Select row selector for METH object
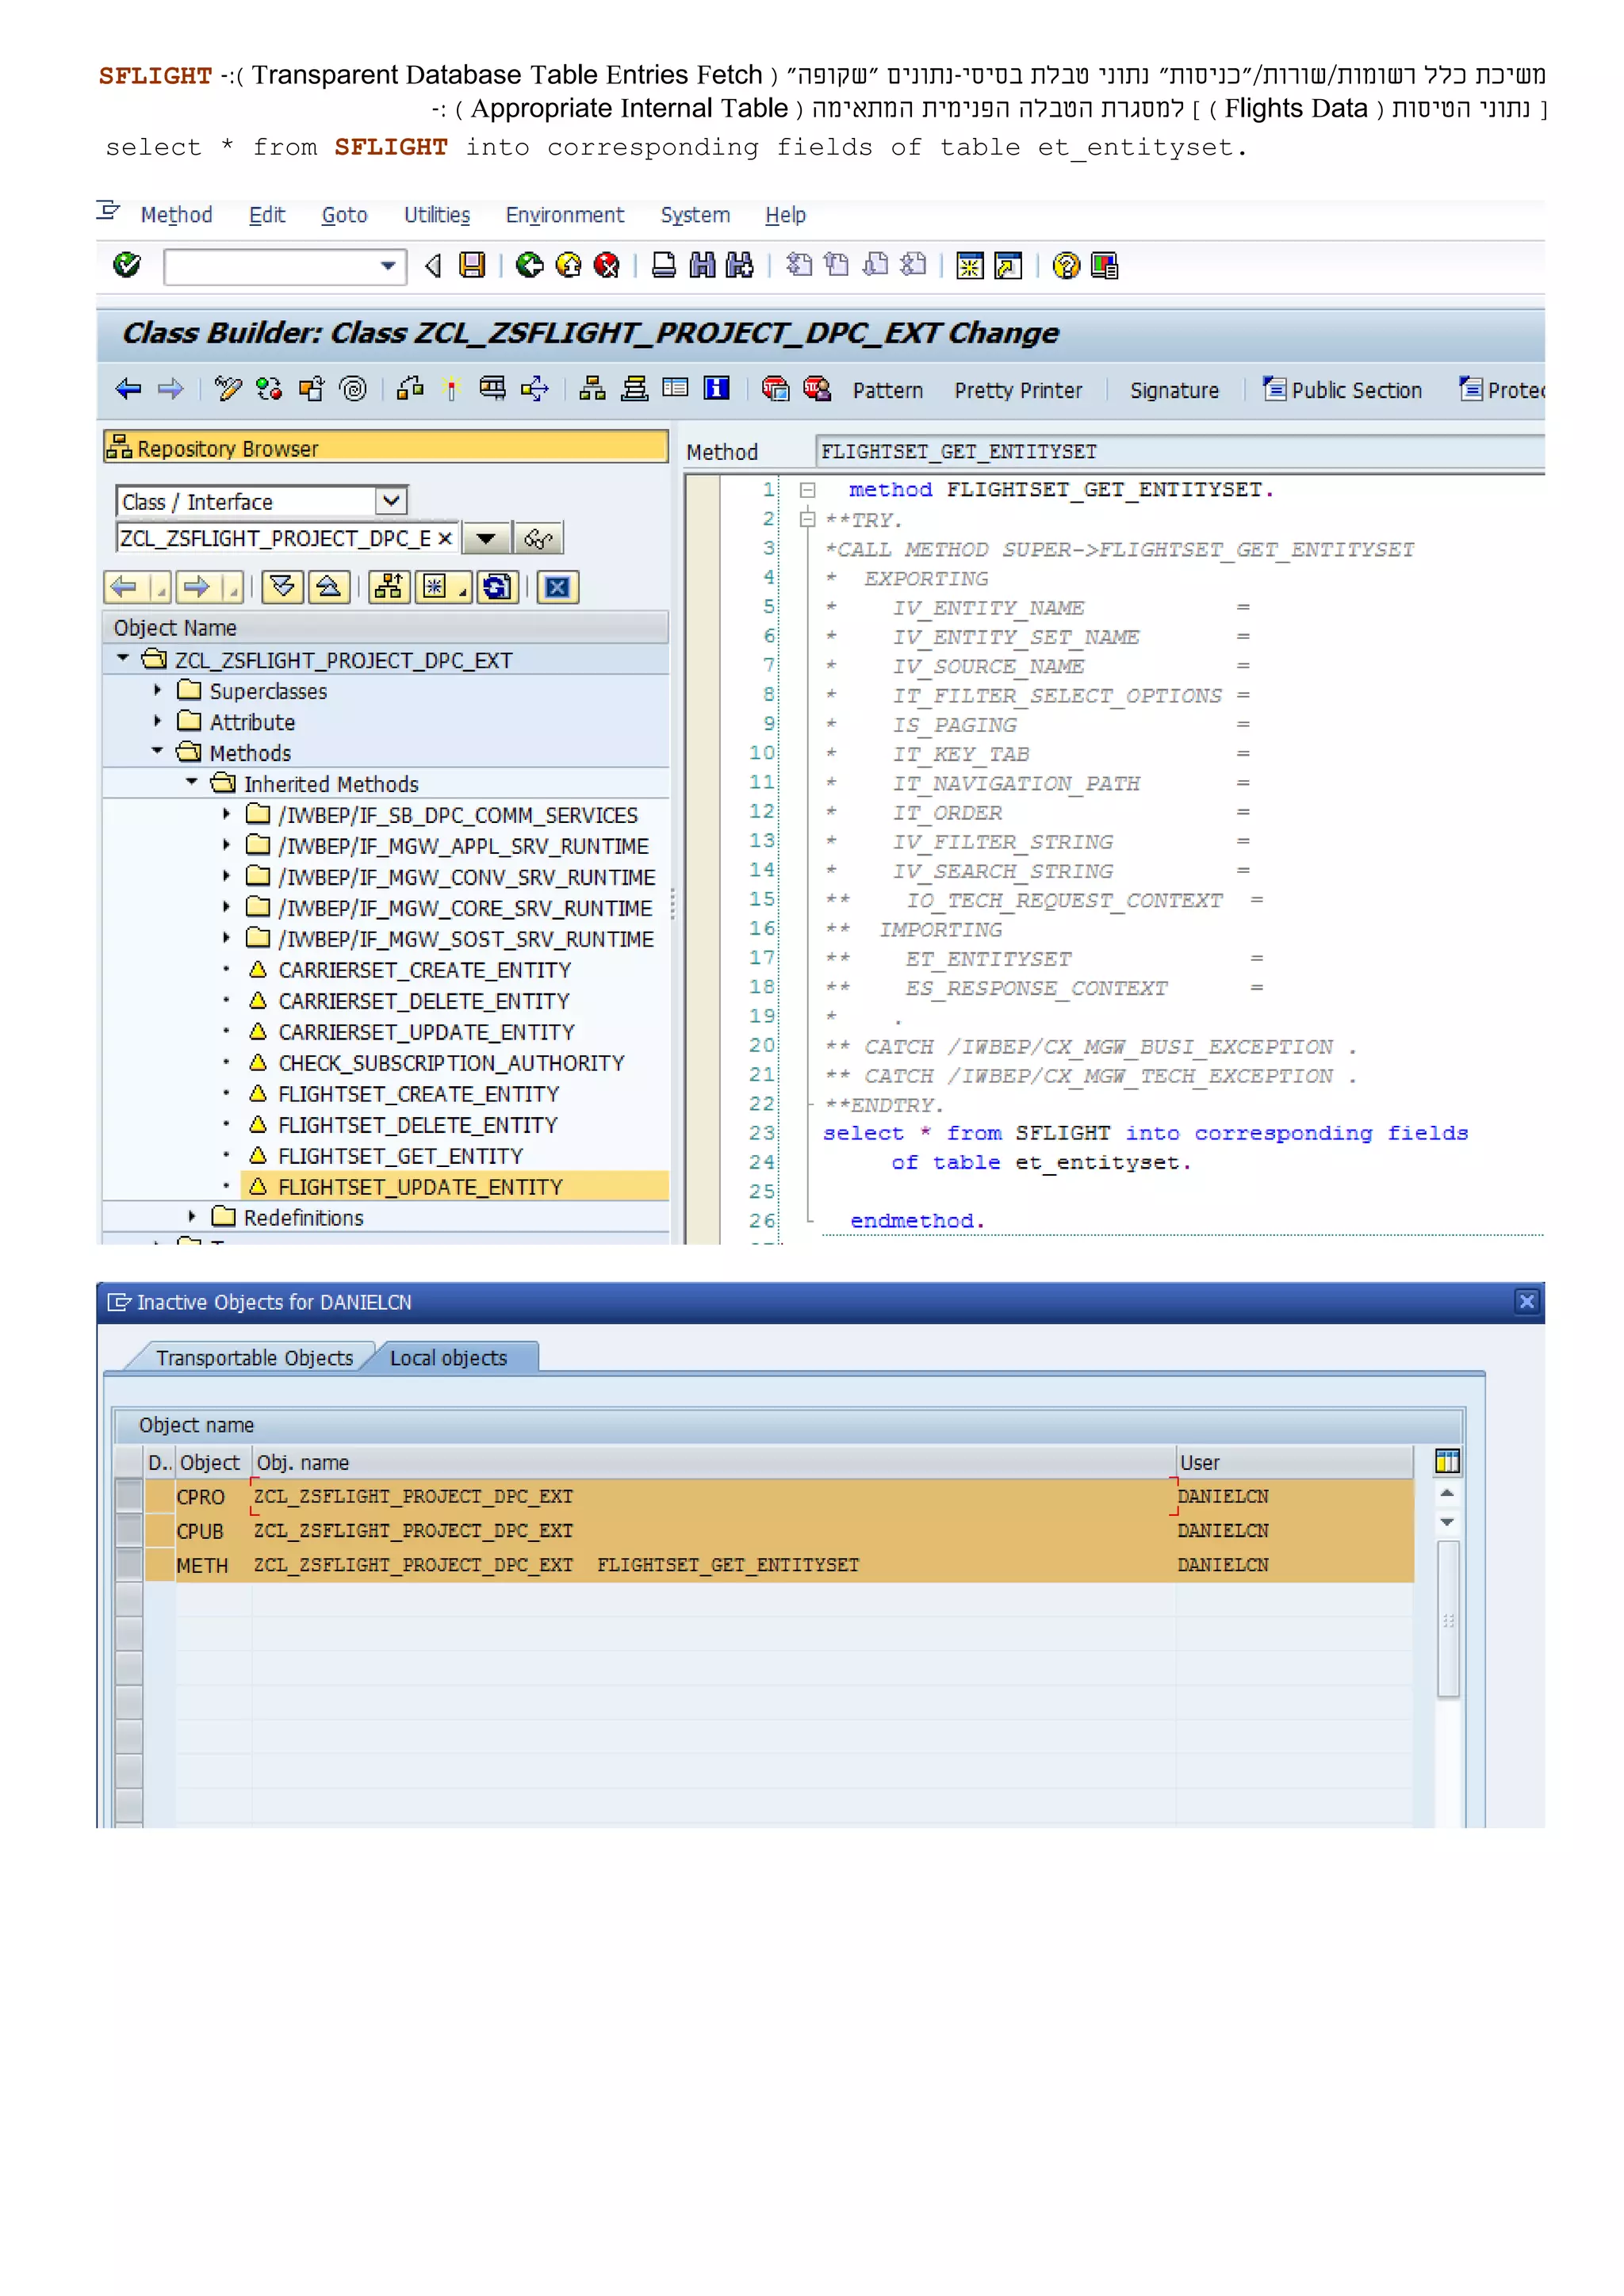The image size is (1624, 2296). [x=129, y=1564]
